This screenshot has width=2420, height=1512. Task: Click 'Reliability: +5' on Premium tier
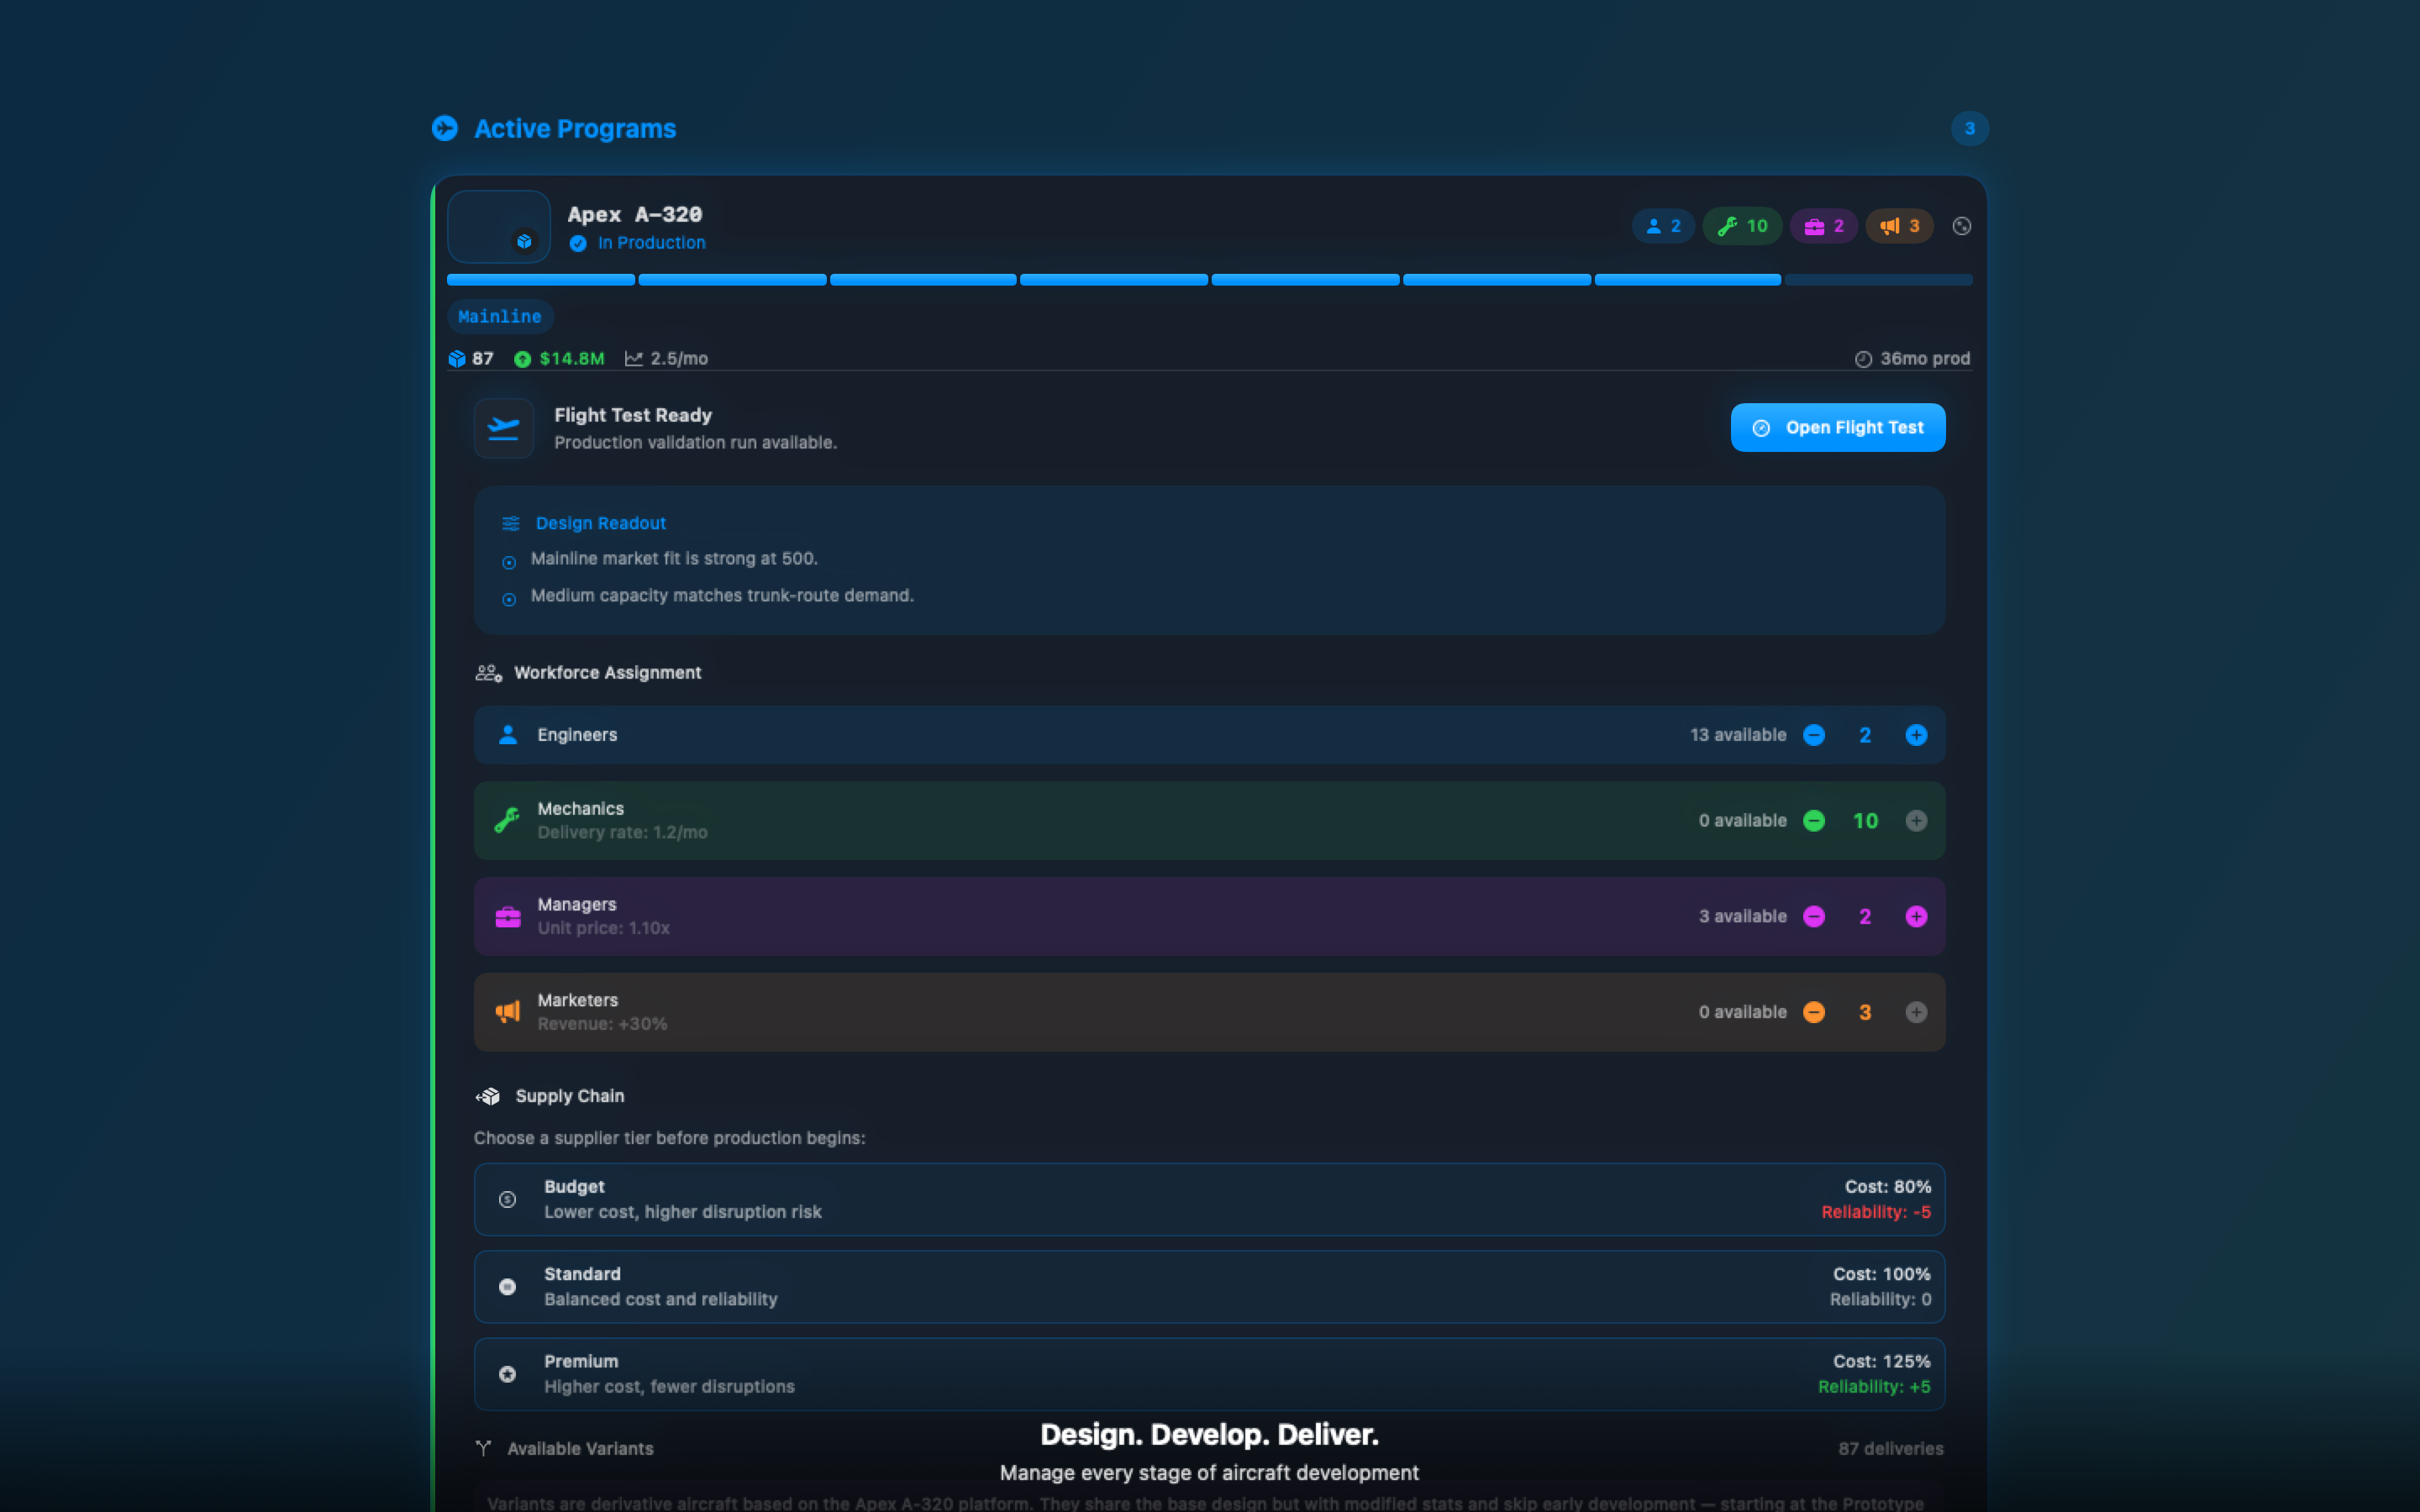[1874, 1387]
